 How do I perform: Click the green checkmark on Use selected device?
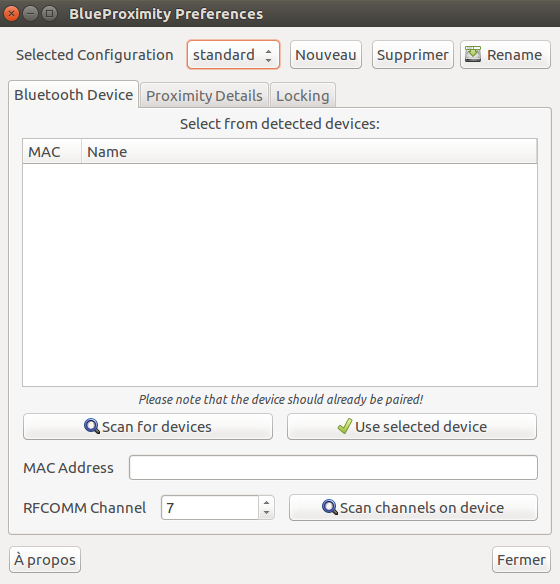click(345, 426)
